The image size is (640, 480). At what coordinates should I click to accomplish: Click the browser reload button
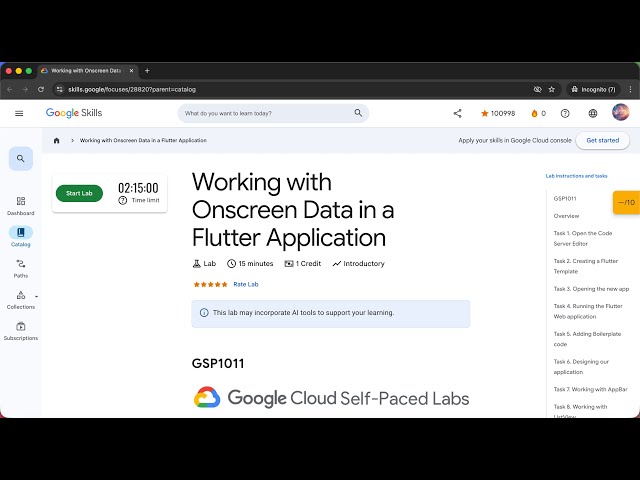[x=41, y=89]
